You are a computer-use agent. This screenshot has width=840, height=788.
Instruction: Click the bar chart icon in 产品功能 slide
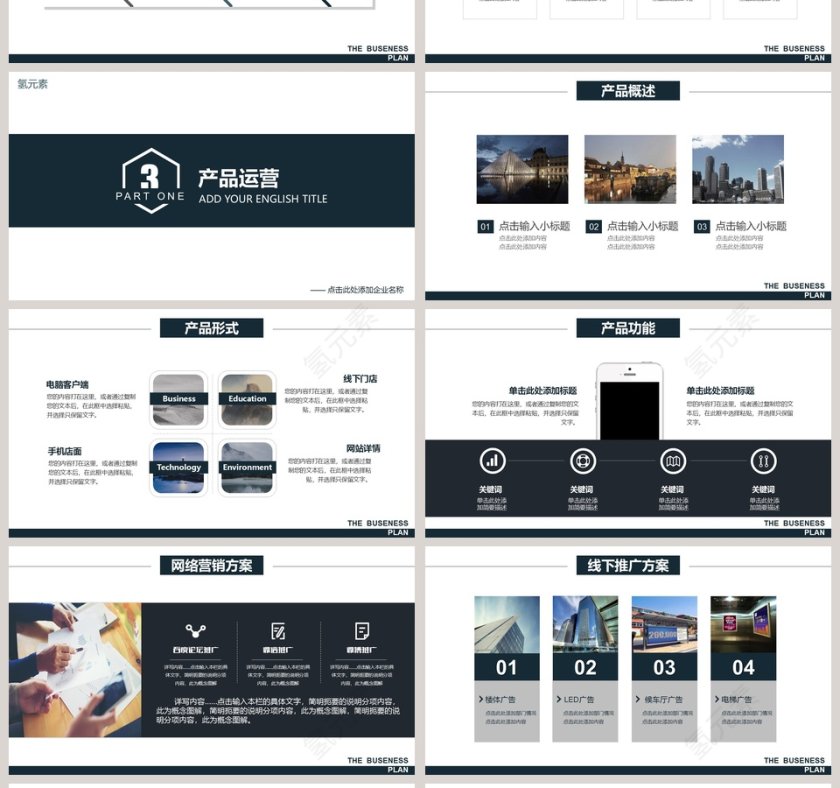pos(492,460)
